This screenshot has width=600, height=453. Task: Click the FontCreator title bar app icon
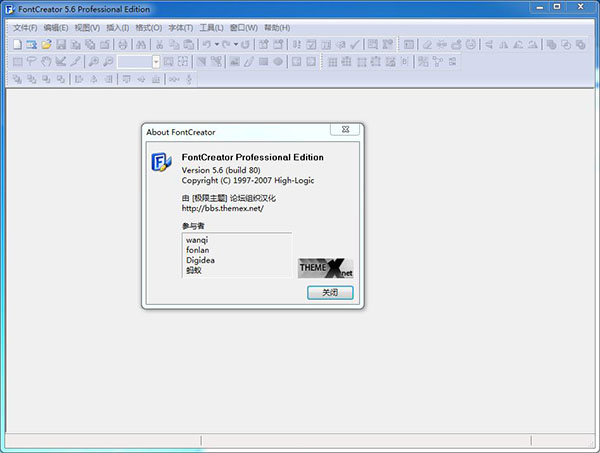pyautogui.click(x=10, y=9)
